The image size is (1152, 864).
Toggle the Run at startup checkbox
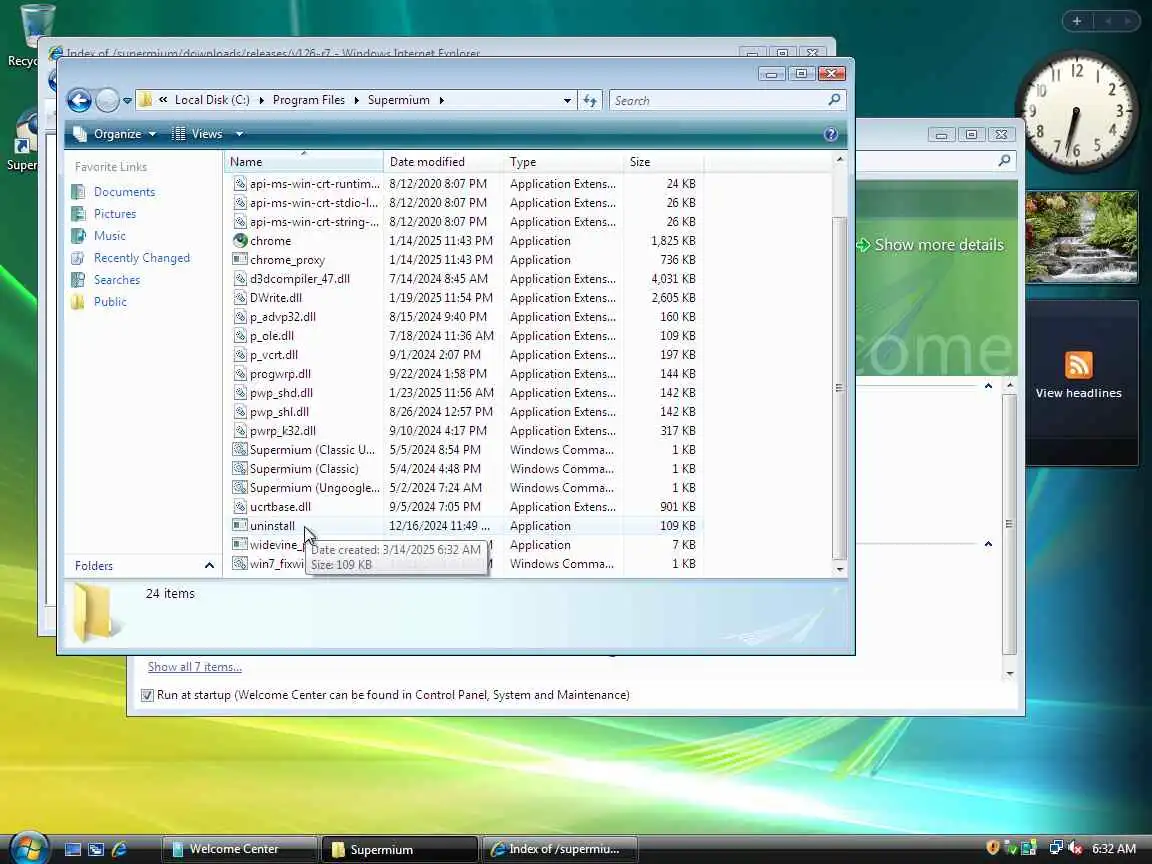point(147,695)
